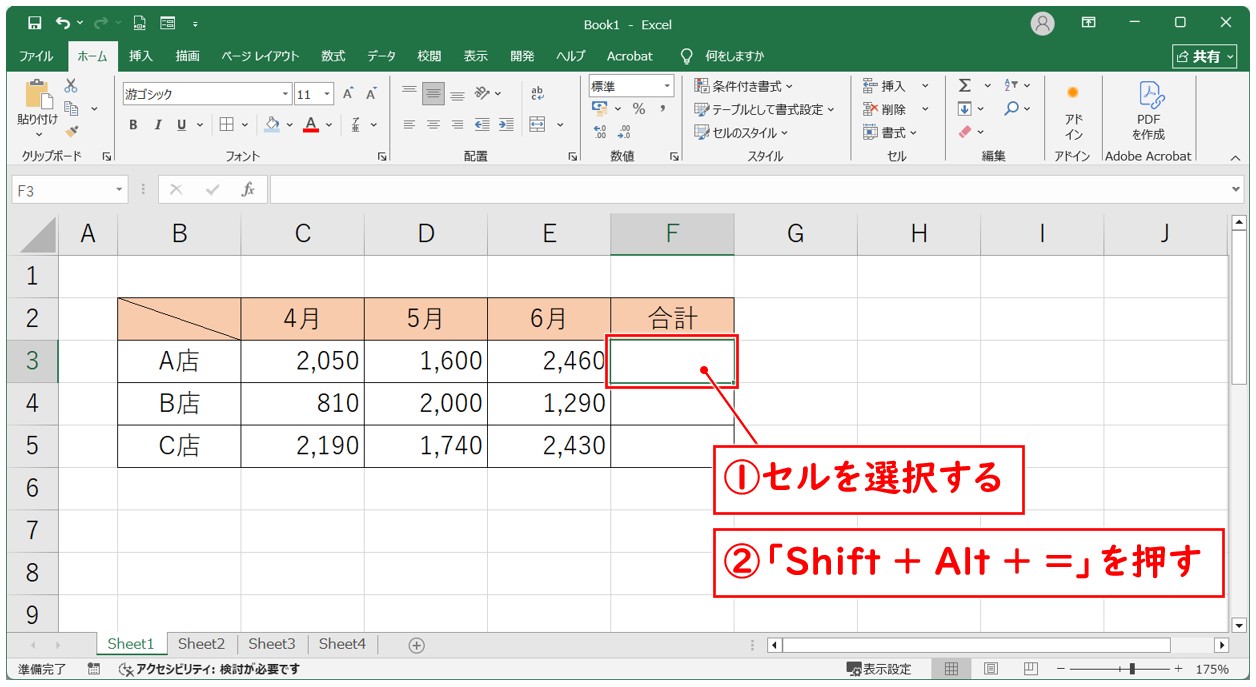The width and height of the screenshot is (1256, 687).
Task: Click the Name Box showing F3
Action: 62,189
